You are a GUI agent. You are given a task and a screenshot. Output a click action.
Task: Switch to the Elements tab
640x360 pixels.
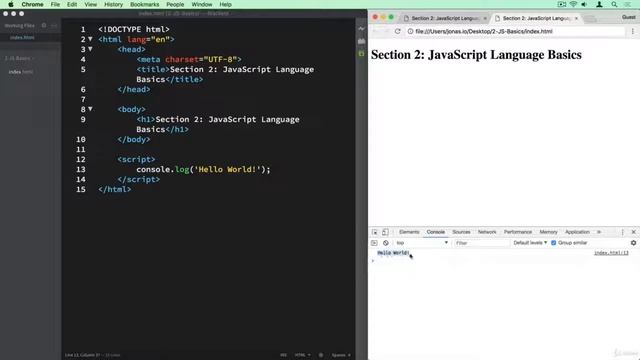[409, 232]
